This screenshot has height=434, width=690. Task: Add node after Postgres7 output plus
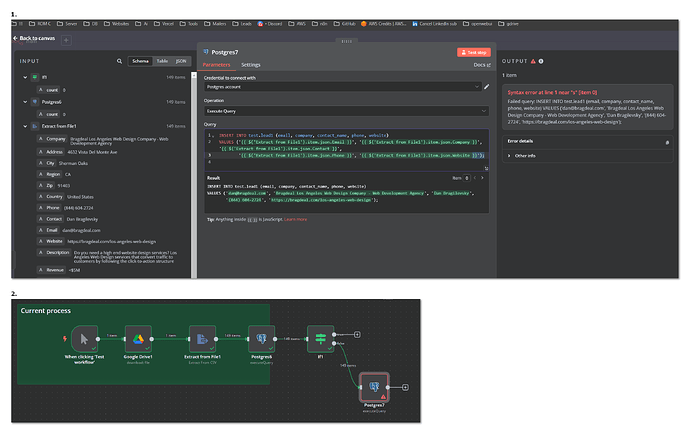tap(405, 387)
